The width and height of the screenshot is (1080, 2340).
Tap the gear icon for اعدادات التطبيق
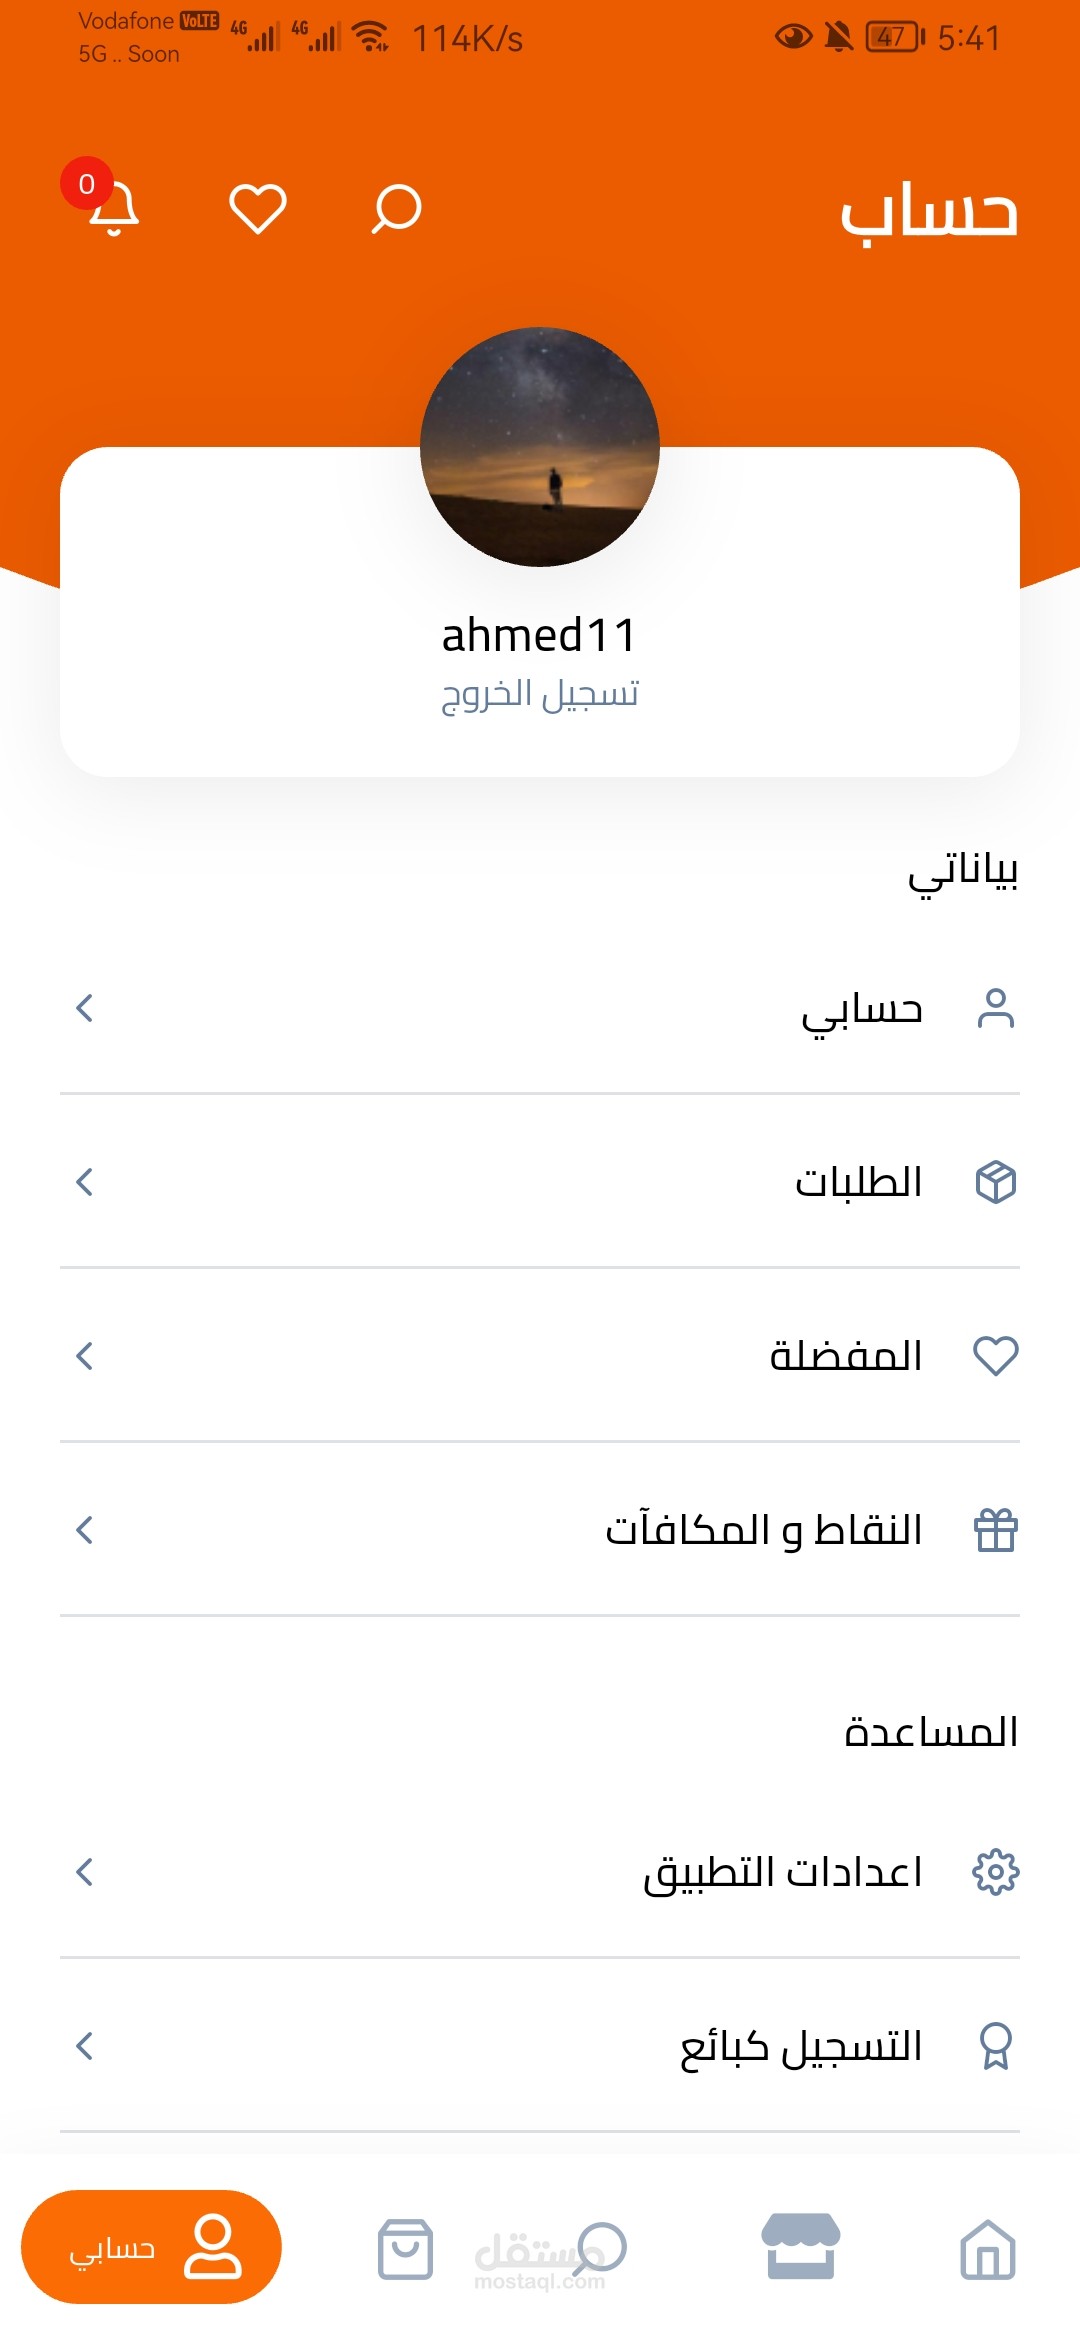pyautogui.click(x=995, y=1872)
